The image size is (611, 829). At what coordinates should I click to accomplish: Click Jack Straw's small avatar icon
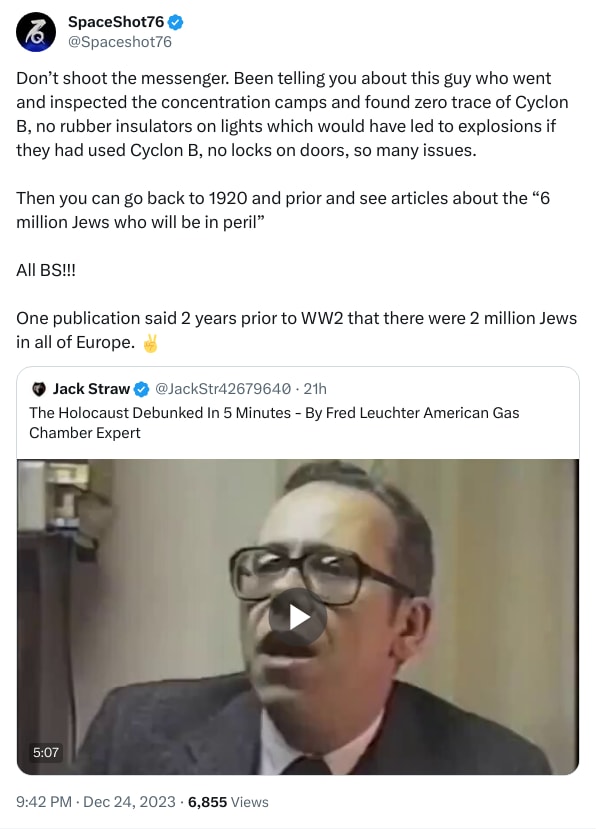pos(39,389)
